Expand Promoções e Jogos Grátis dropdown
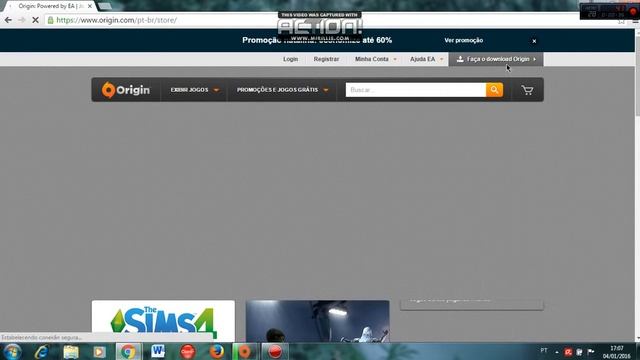640x360 pixels. pyautogui.click(x=282, y=90)
